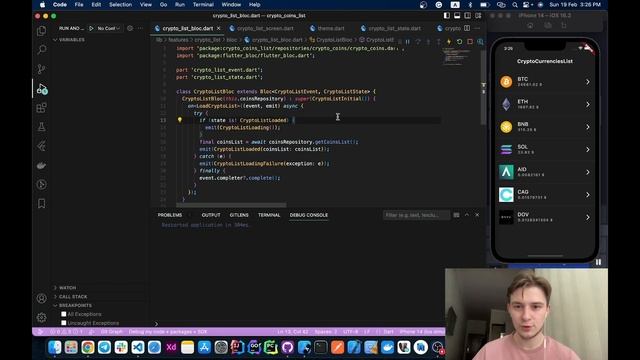This screenshot has height=360, width=640.
Task: Open Adobe XD from the Dock
Action: click(171, 347)
